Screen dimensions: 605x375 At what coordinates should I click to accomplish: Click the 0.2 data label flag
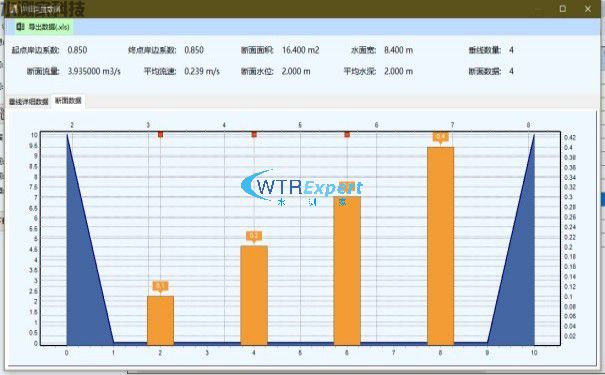pyautogui.click(x=254, y=236)
